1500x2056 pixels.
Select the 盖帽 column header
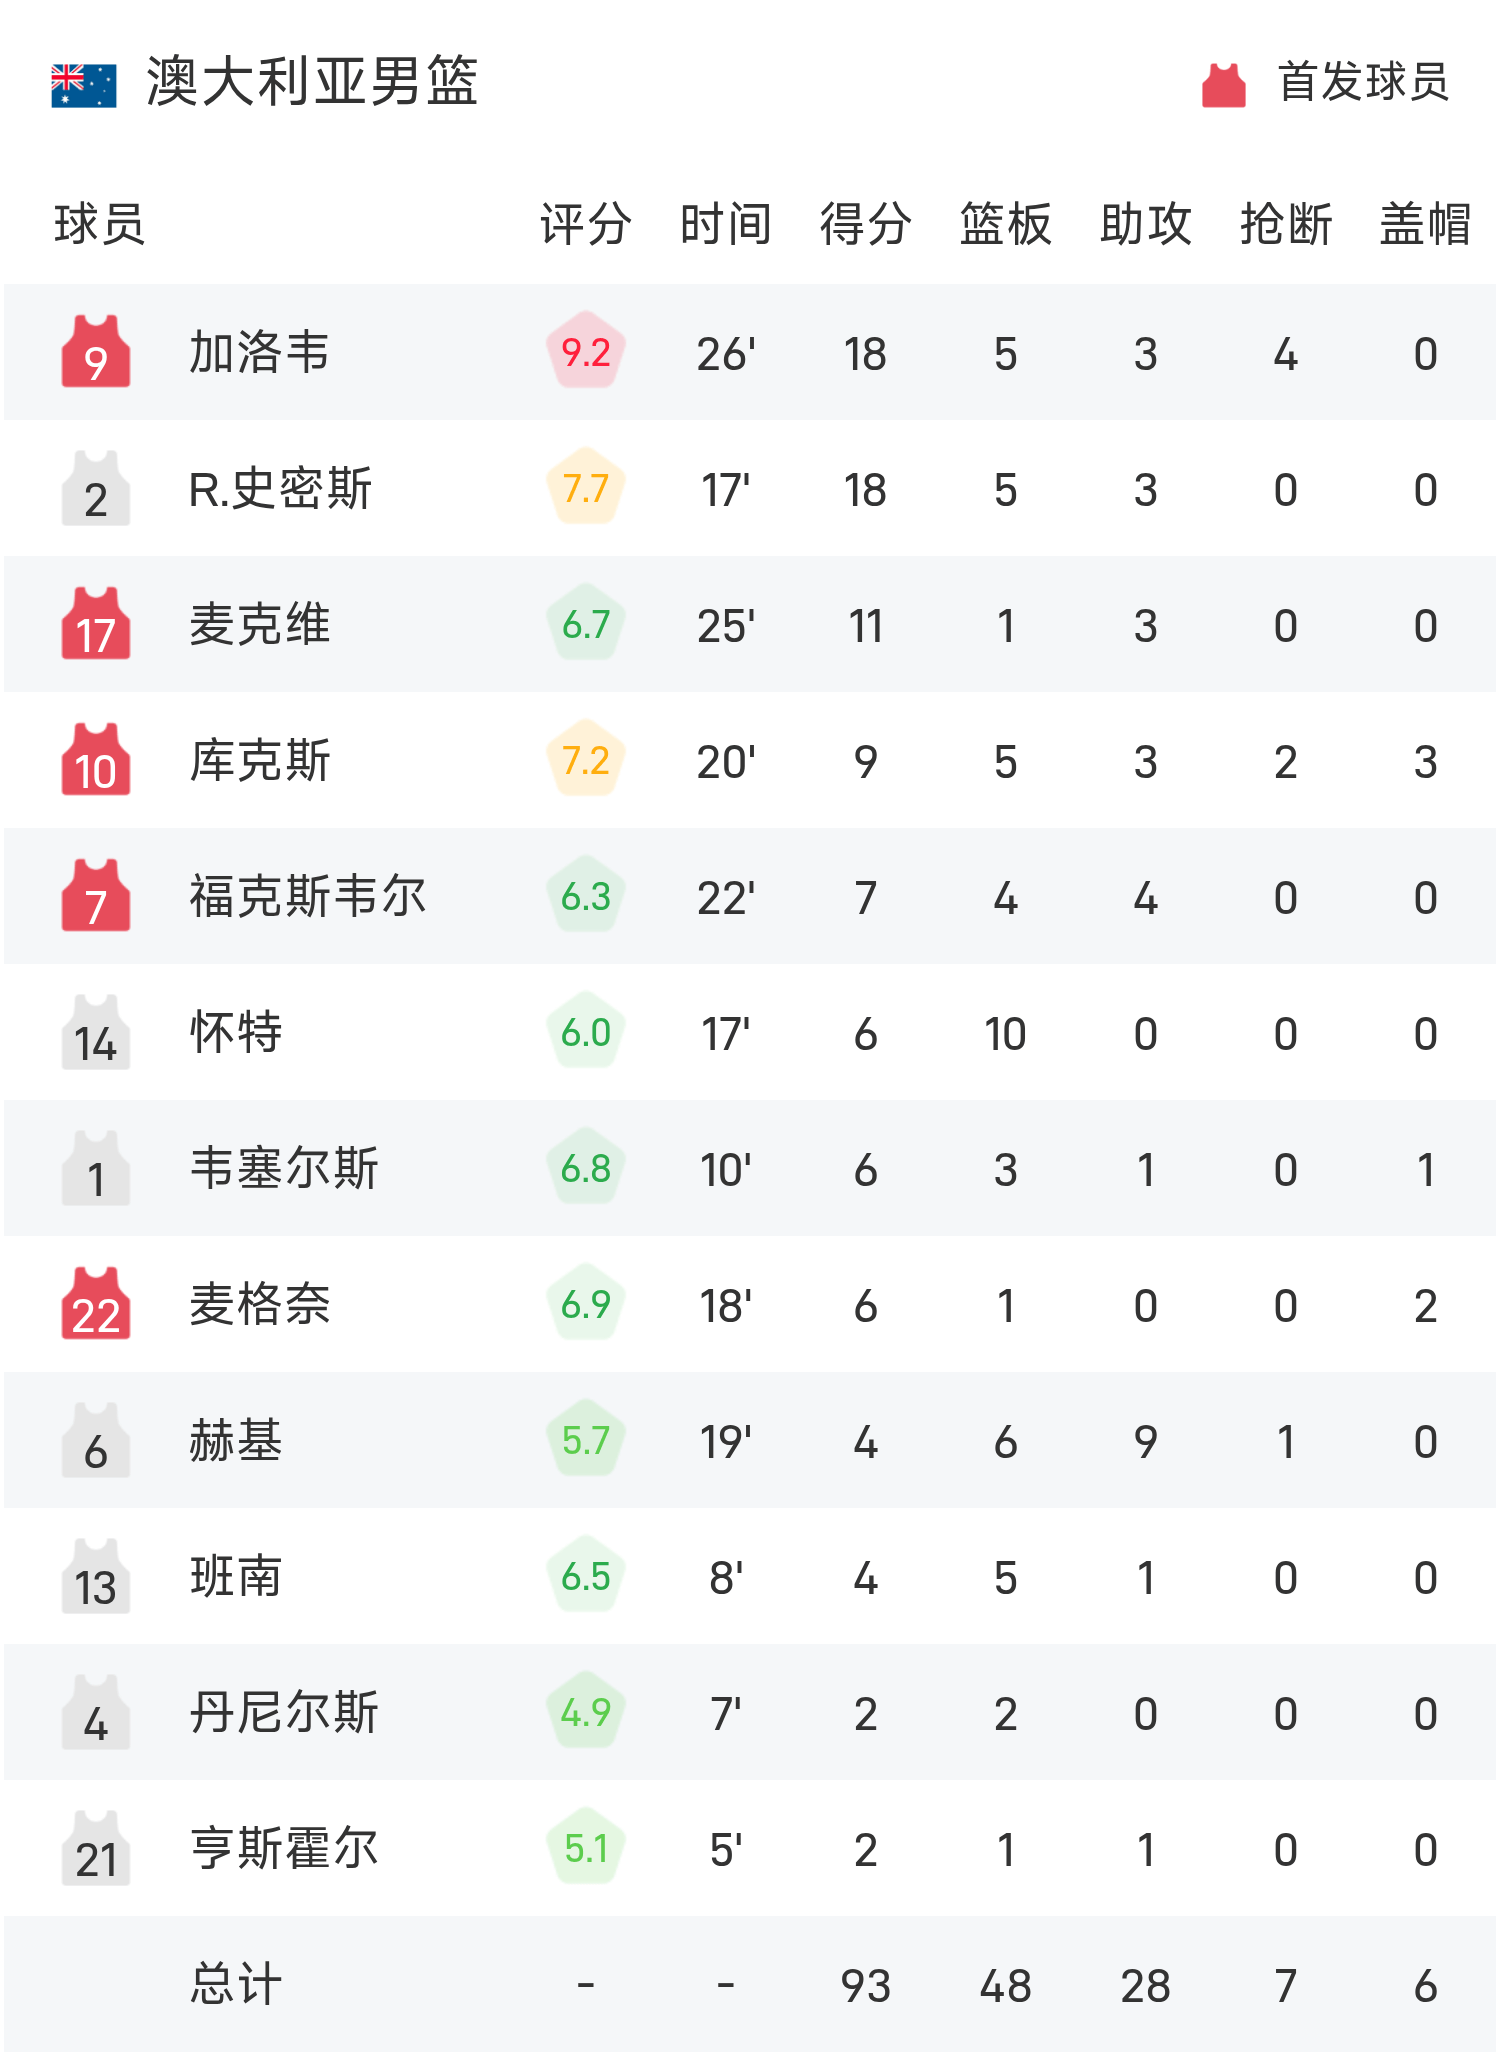click(x=1426, y=224)
